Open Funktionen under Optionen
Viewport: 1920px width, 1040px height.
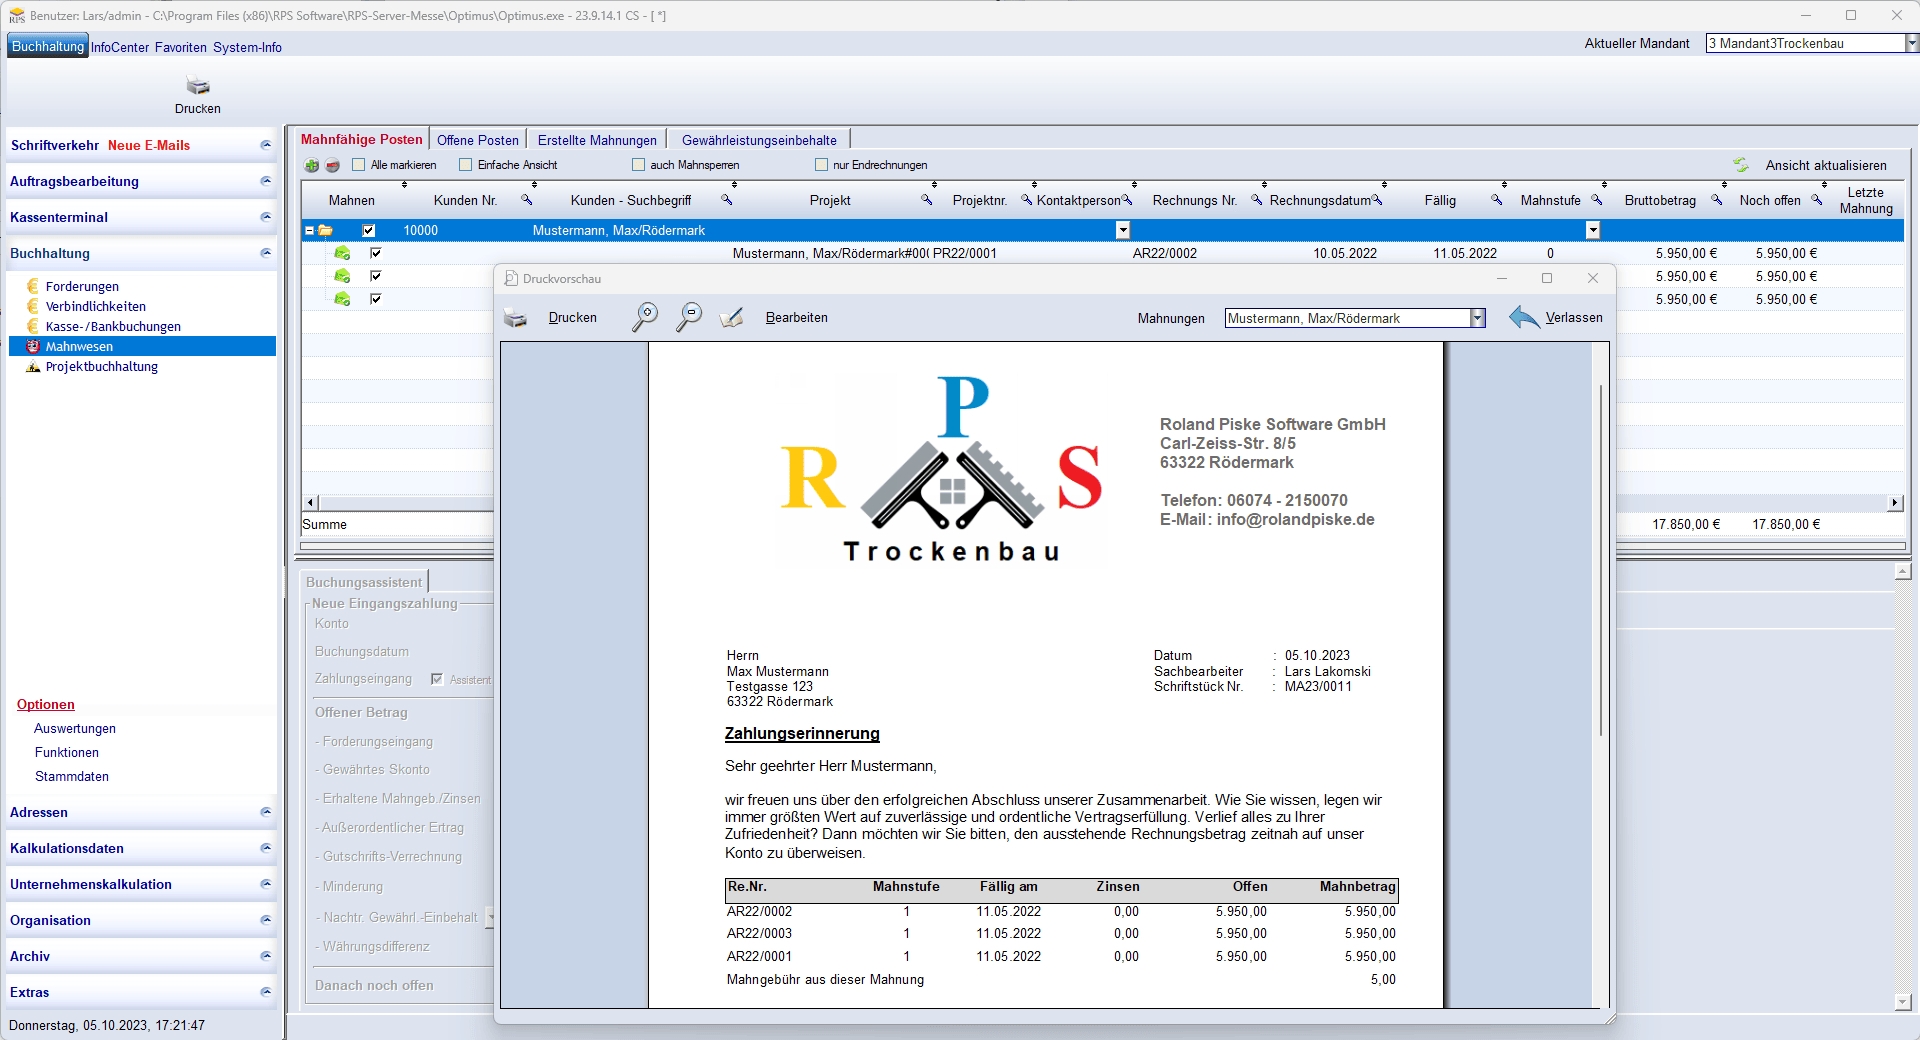(x=67, y=752)
